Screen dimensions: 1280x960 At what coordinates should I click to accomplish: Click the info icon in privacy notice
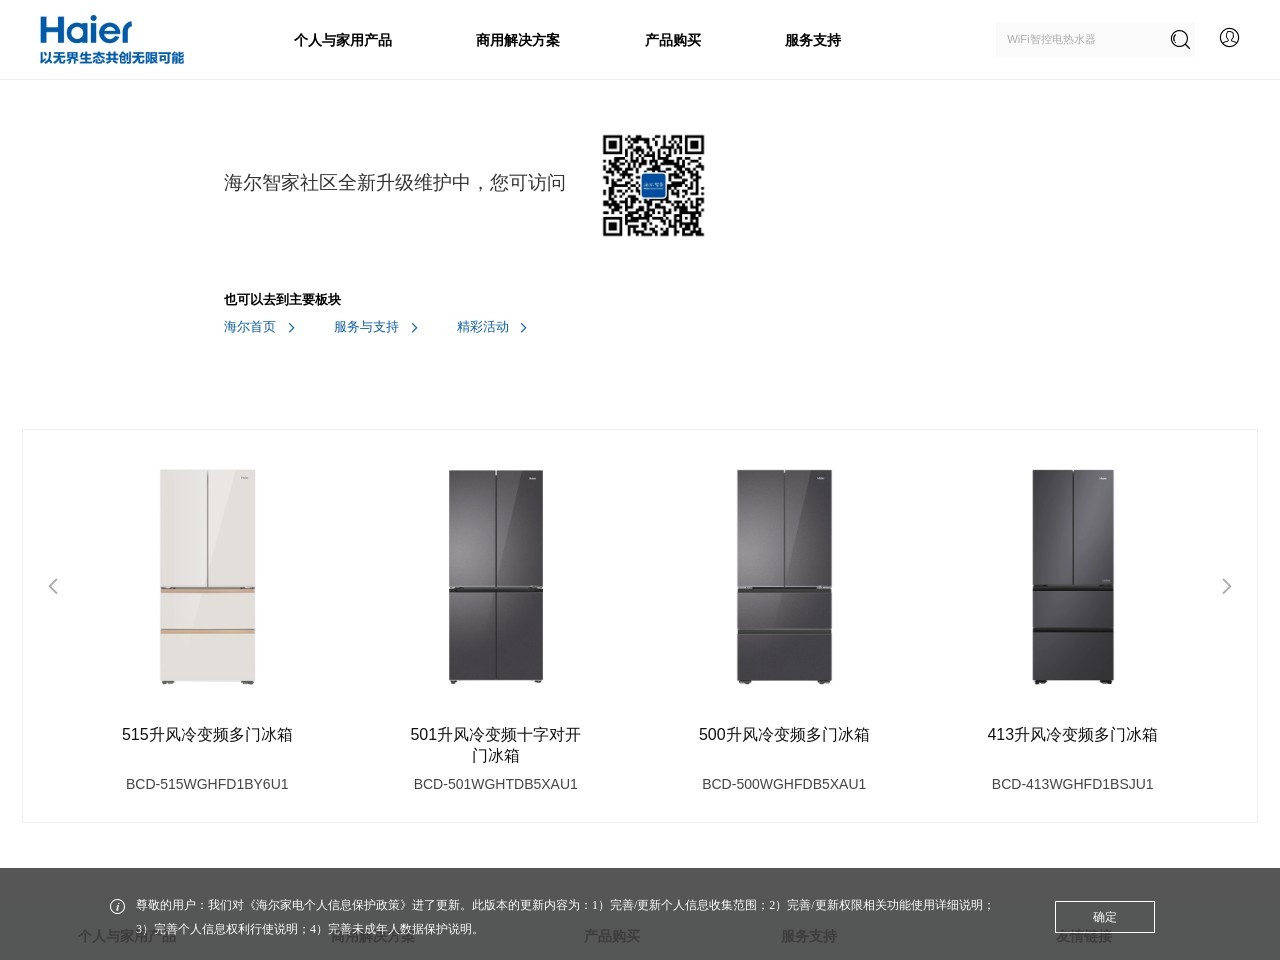[x=117, y=906]
